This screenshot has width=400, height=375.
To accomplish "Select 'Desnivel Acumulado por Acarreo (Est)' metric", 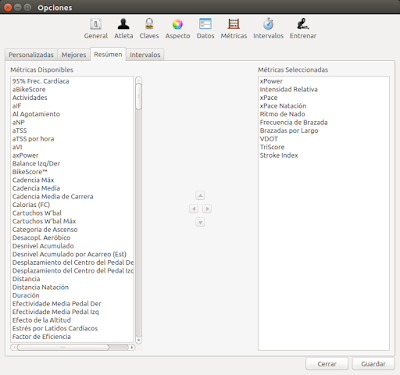I will [72, 254].
